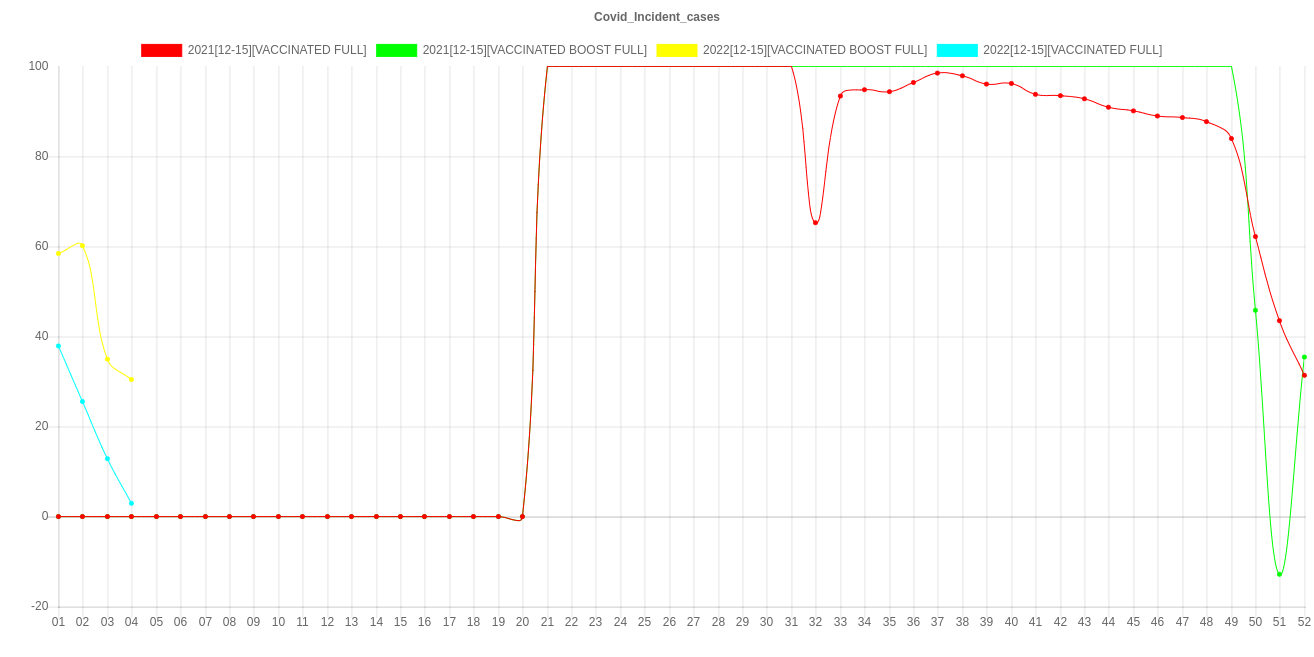
Task: Click the green data point at week 52
Action: (1304, 357)
